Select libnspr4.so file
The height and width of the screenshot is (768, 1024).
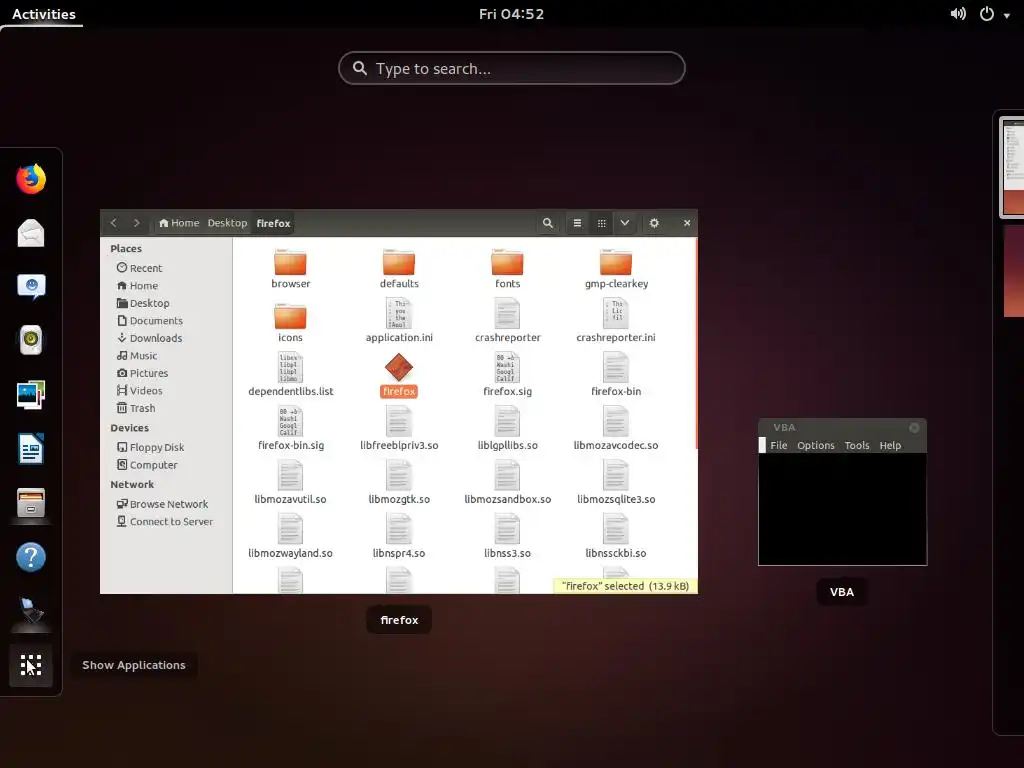click(x=399, y=536)
